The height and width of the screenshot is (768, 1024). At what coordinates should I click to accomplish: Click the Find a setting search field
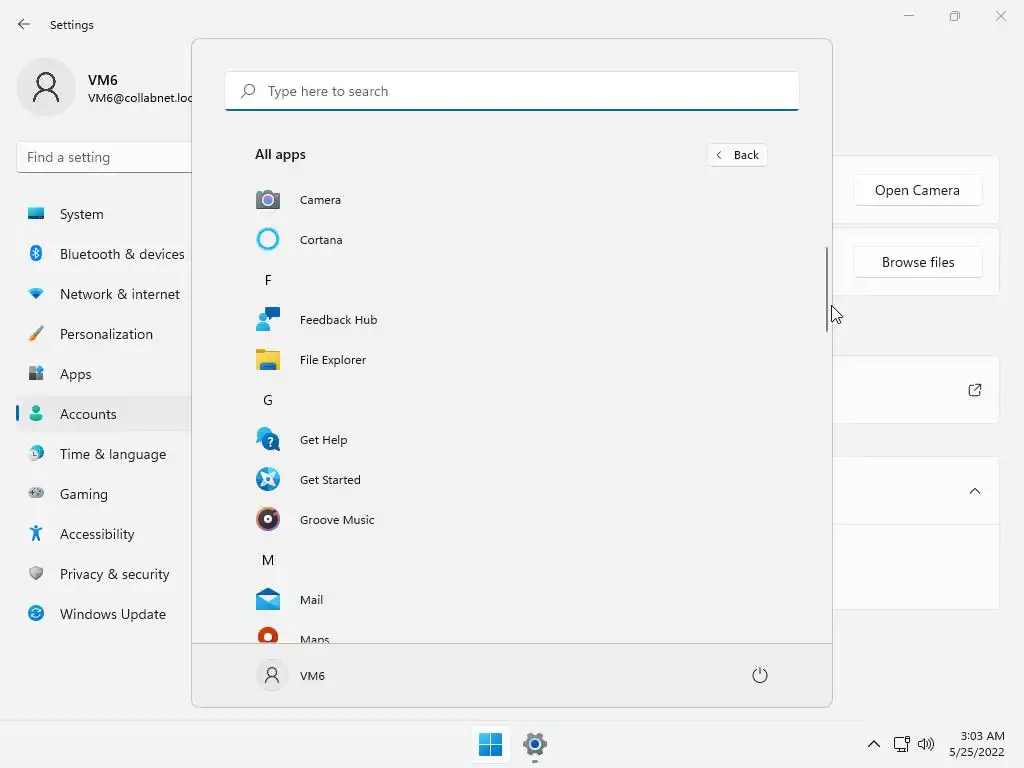104,157
